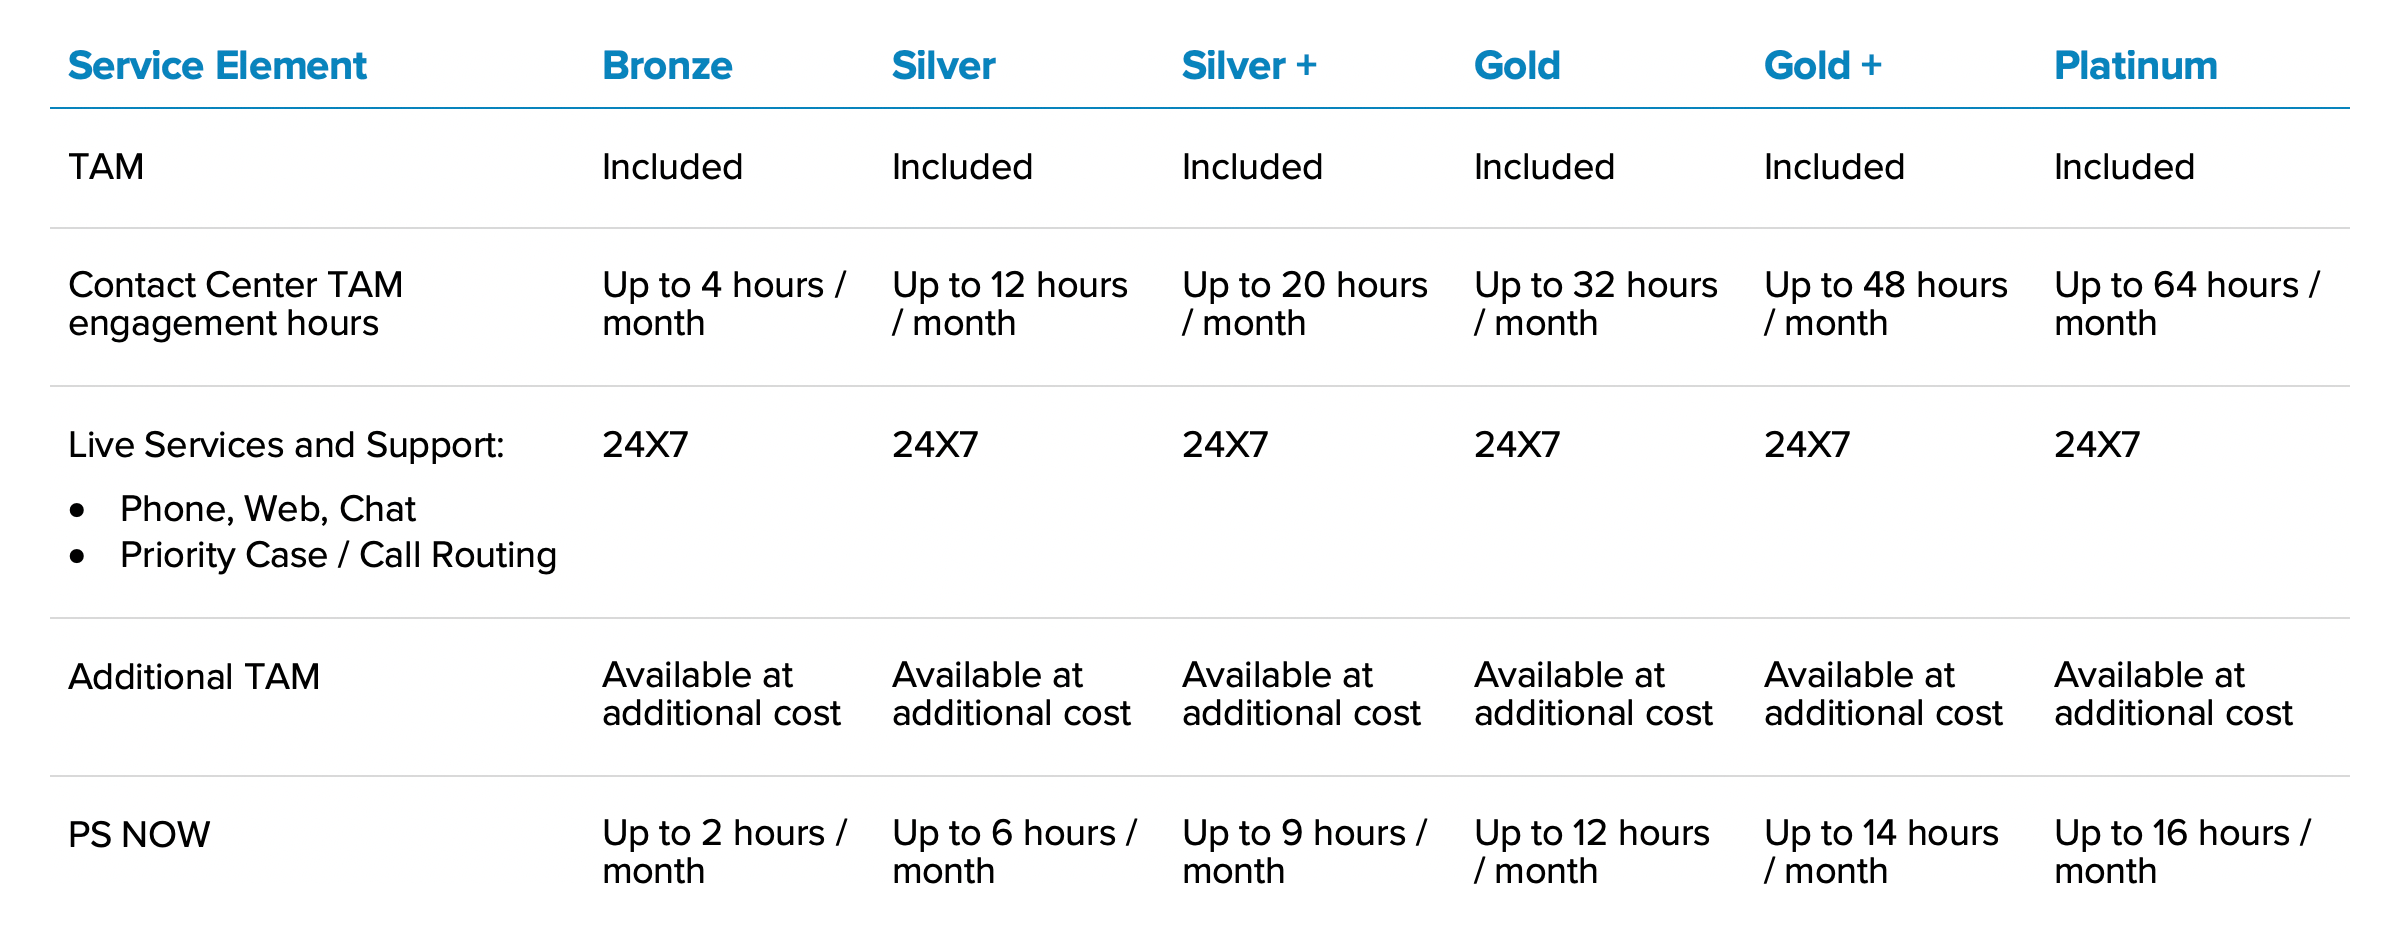Click the Platinum column header
The width and height of the screenshot is (2400, 934).
2135,66
